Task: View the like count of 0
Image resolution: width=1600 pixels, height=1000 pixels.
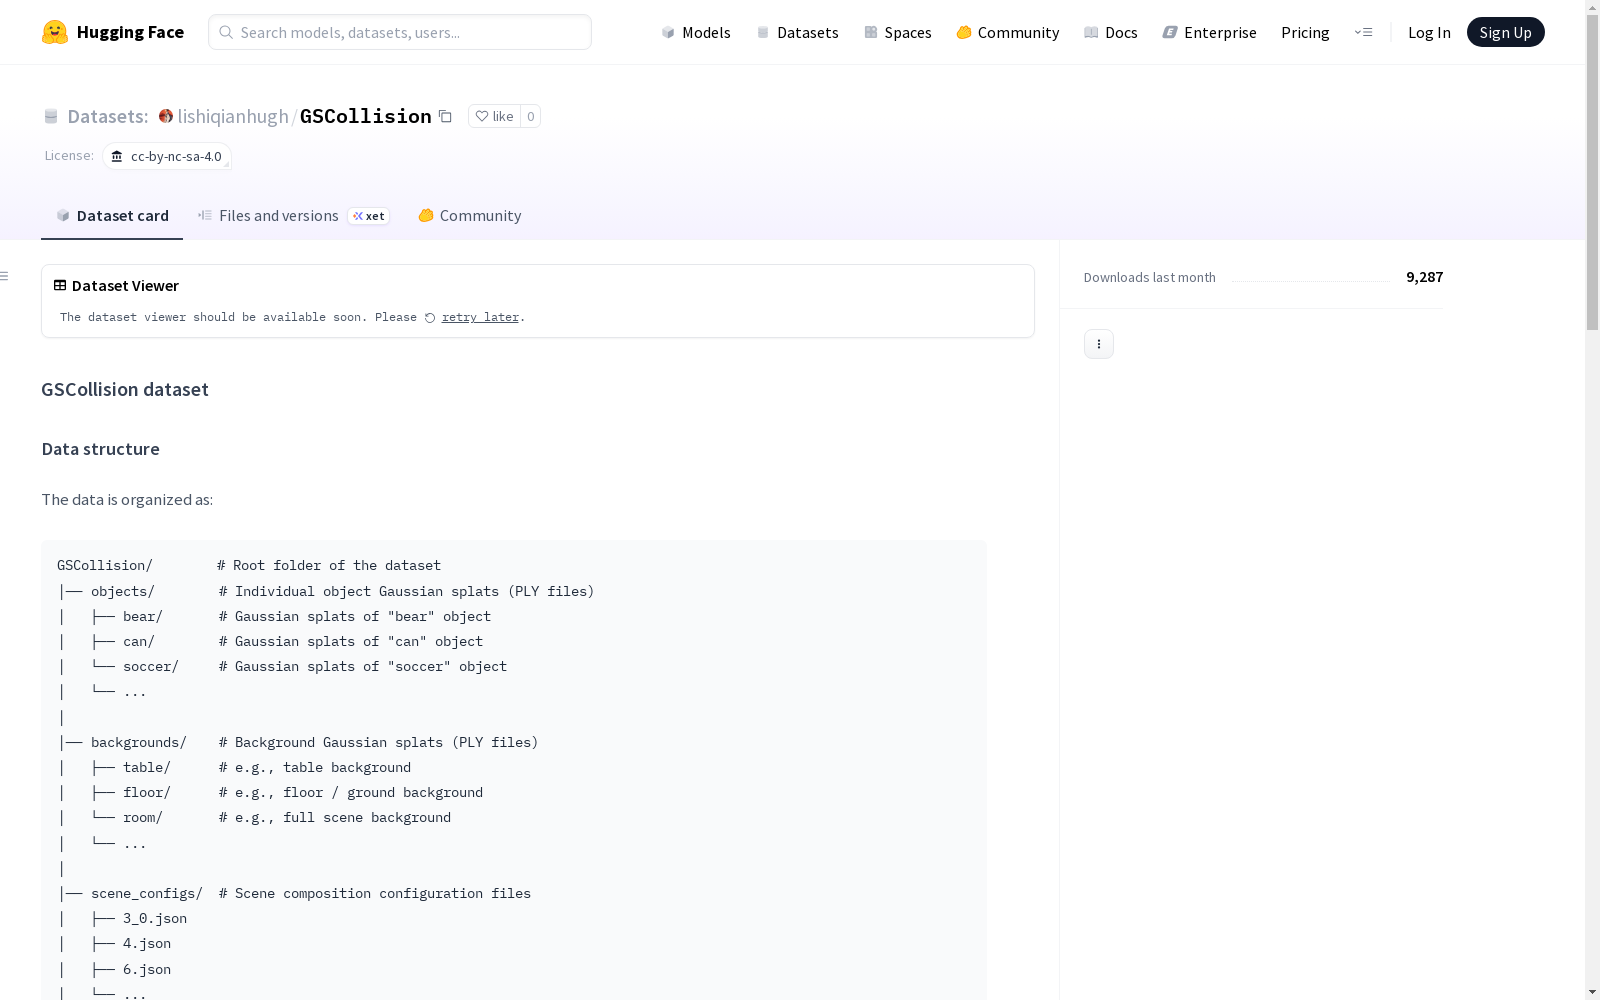Action: click(531, 116)
